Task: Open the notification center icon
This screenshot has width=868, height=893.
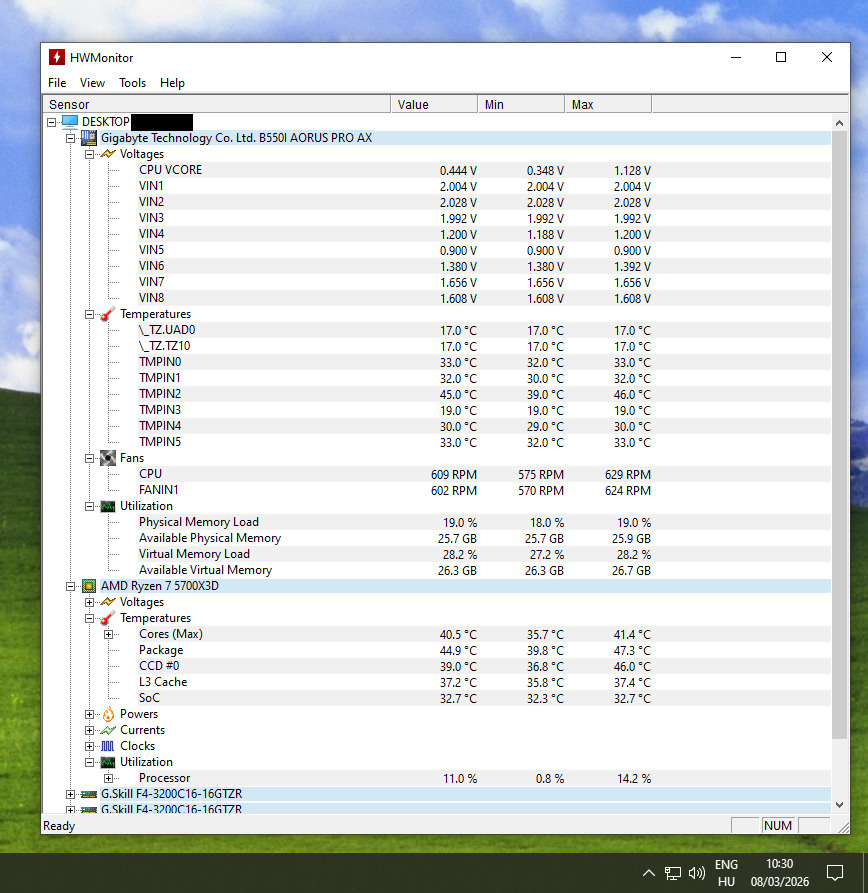Action: [835, 872]
